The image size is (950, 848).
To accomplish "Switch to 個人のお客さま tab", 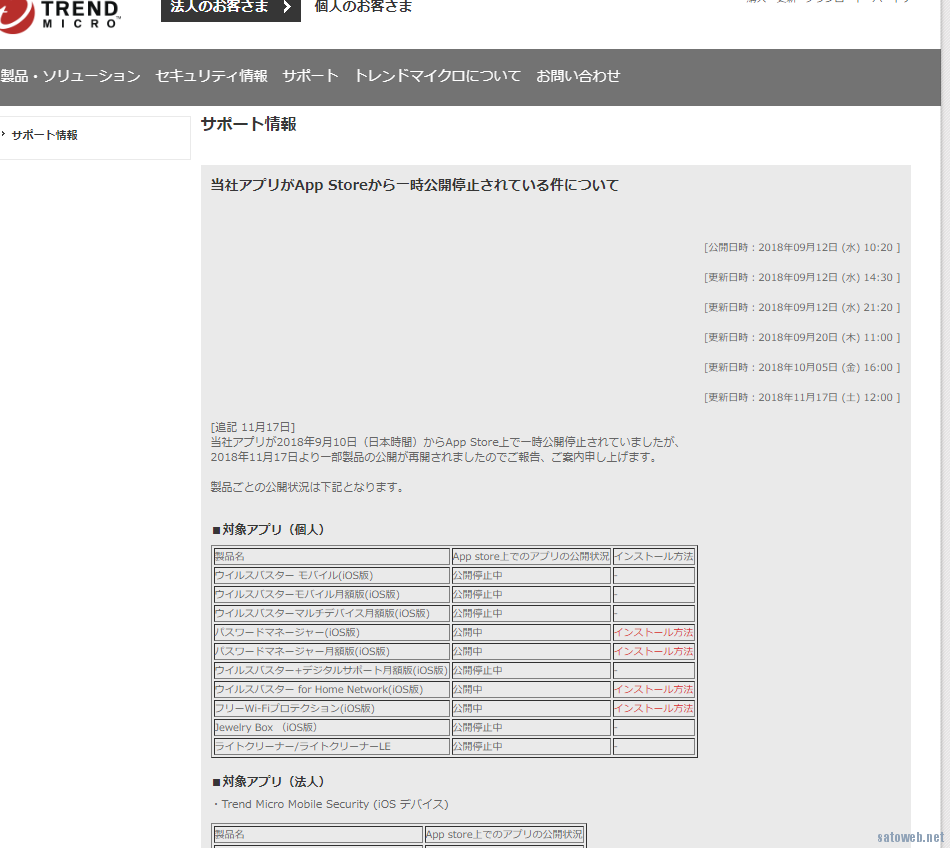I will [363, 8].
